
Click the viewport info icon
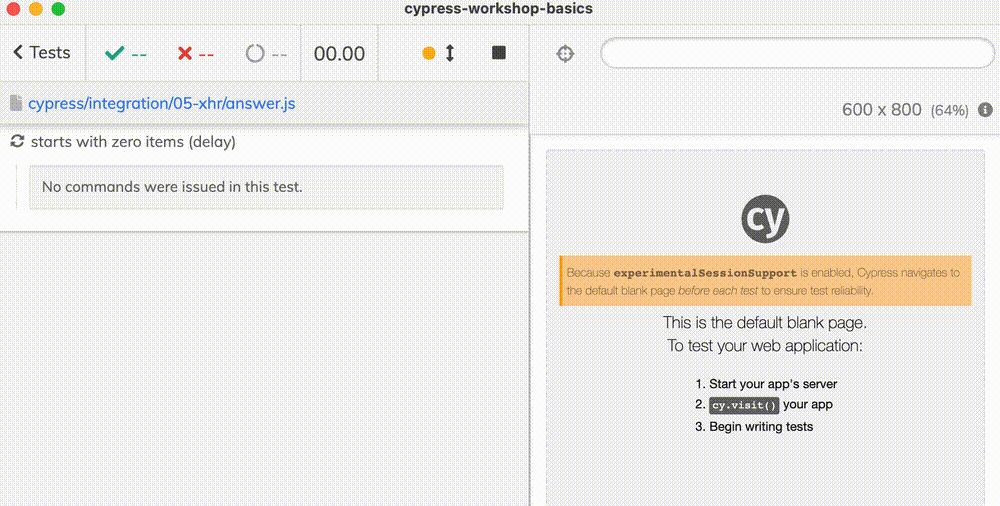985,110
